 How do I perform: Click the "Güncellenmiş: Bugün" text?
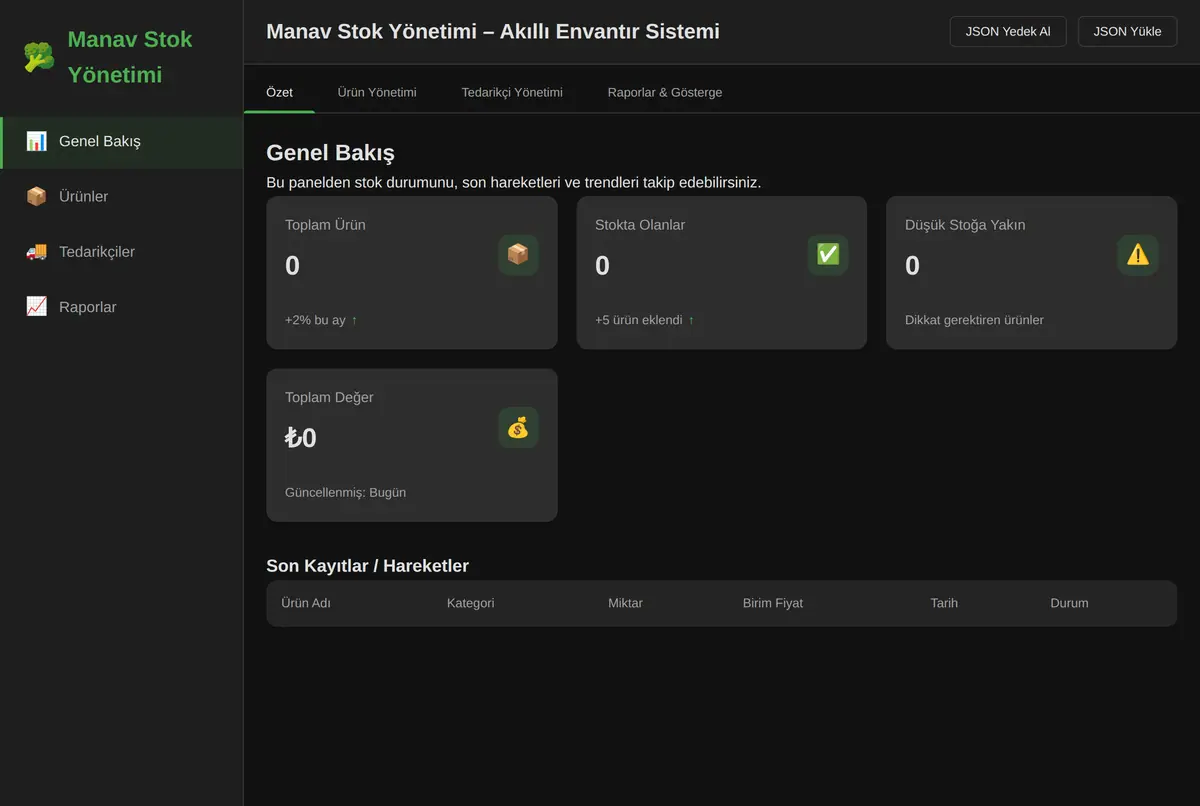[x=345, y=492]
